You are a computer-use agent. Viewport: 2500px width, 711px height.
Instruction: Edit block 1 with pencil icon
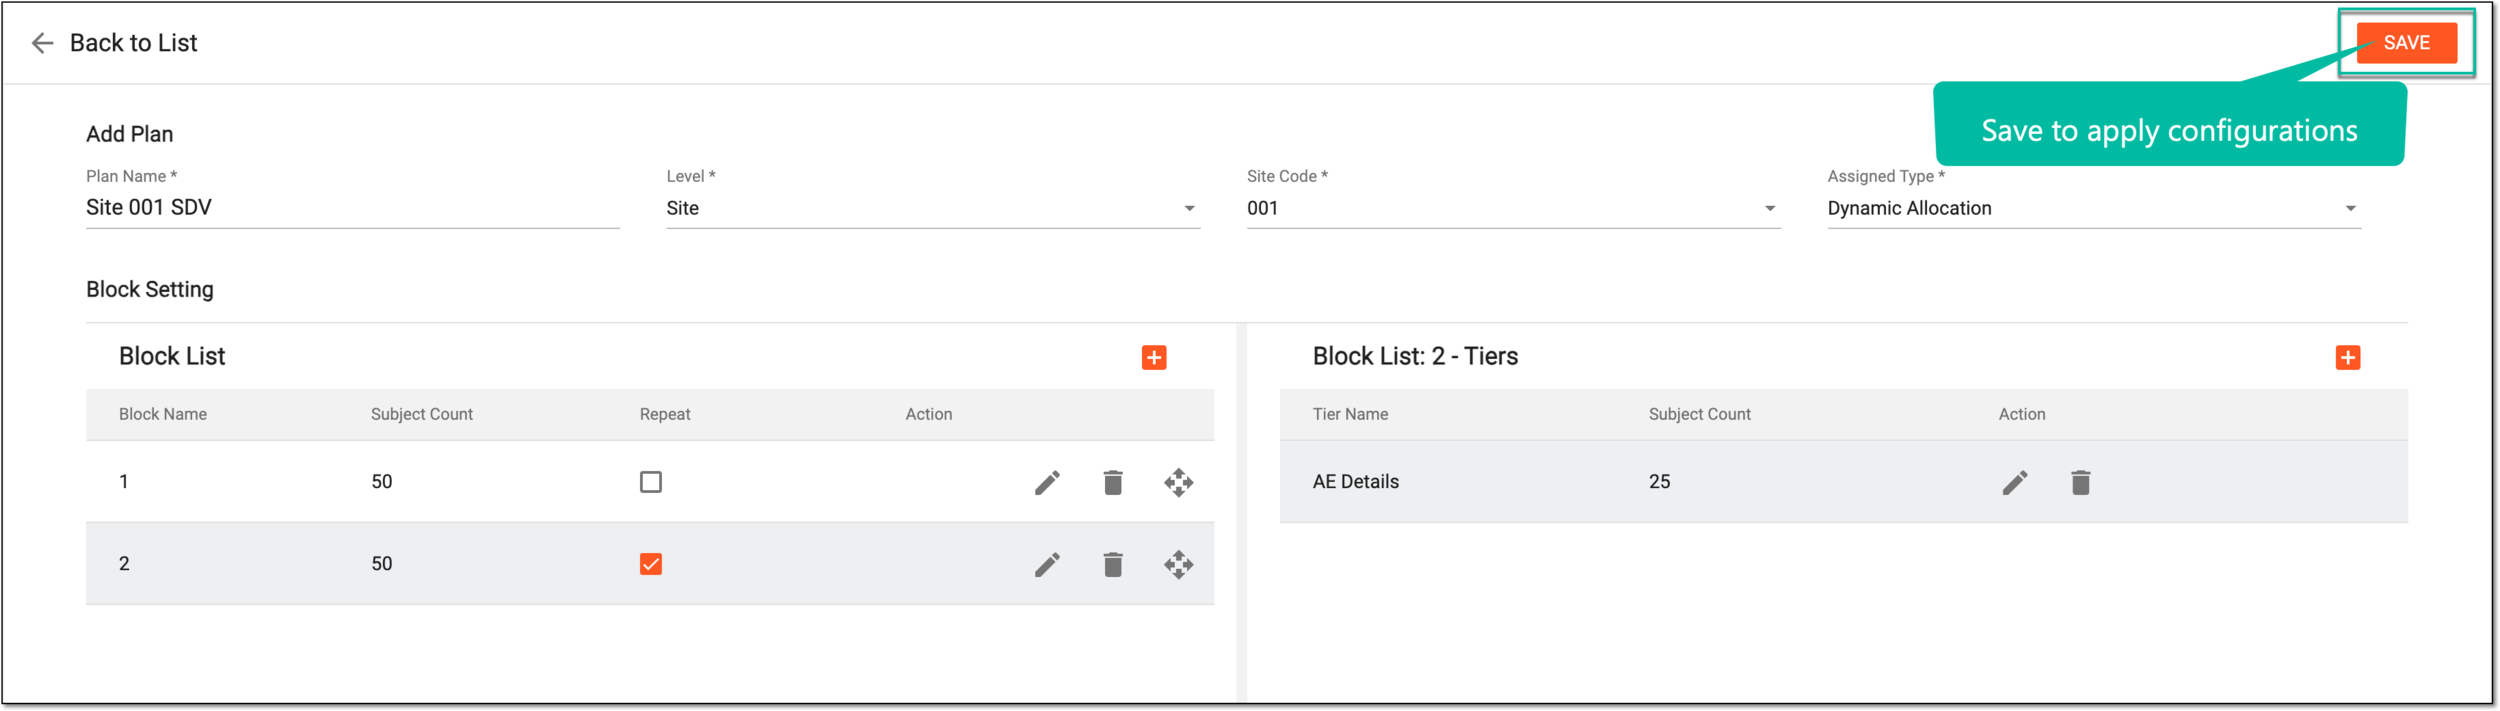(1047, 483)
